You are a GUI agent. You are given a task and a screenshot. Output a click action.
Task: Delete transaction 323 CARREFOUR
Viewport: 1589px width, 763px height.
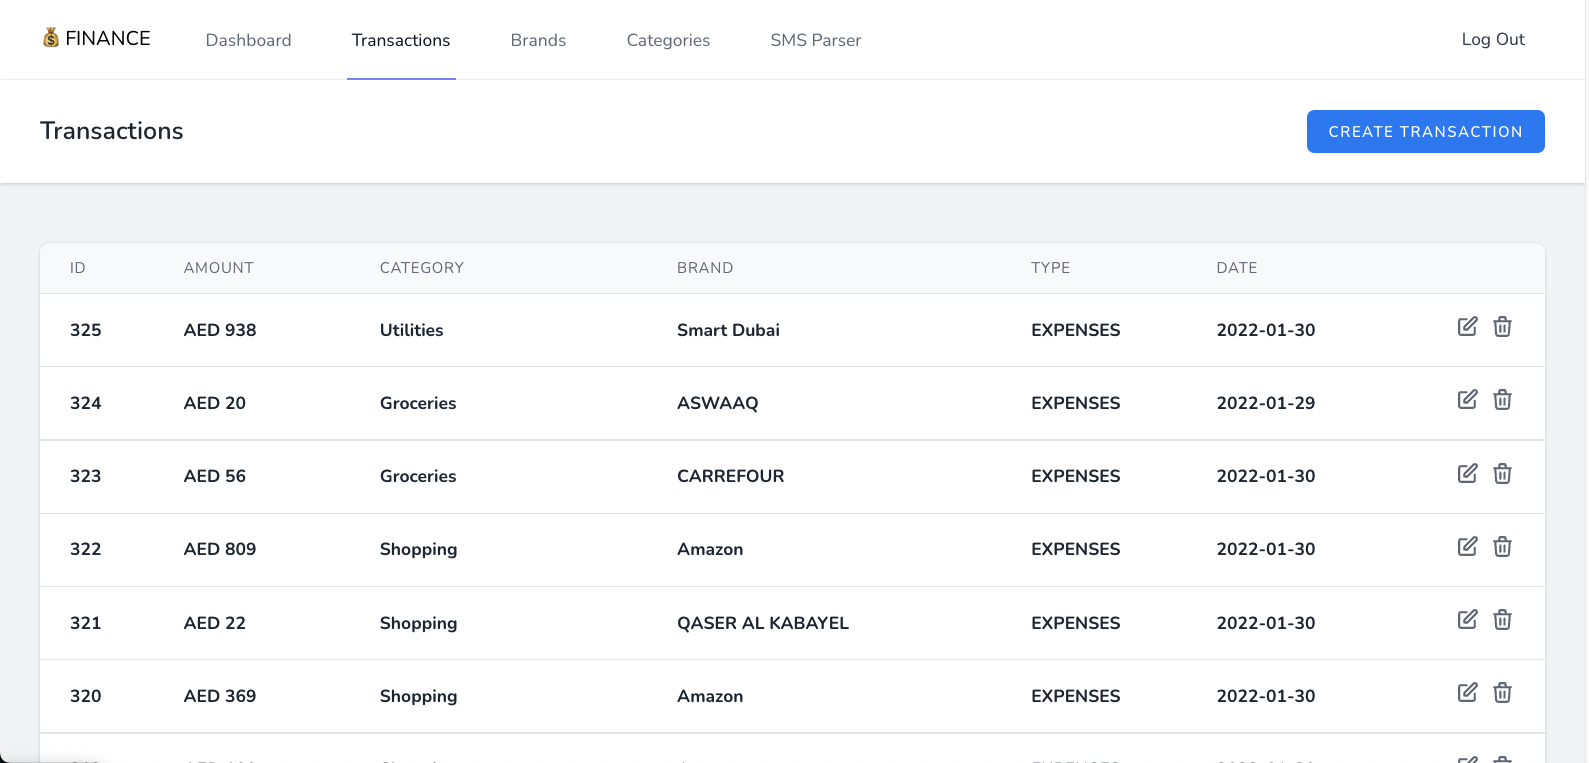(x=1502, y=473)
